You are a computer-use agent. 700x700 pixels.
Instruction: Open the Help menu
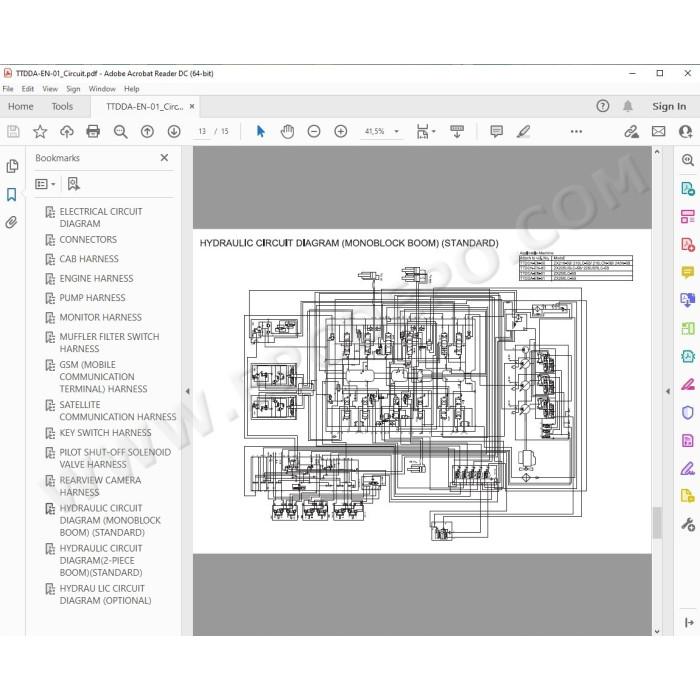click(132, 89)
